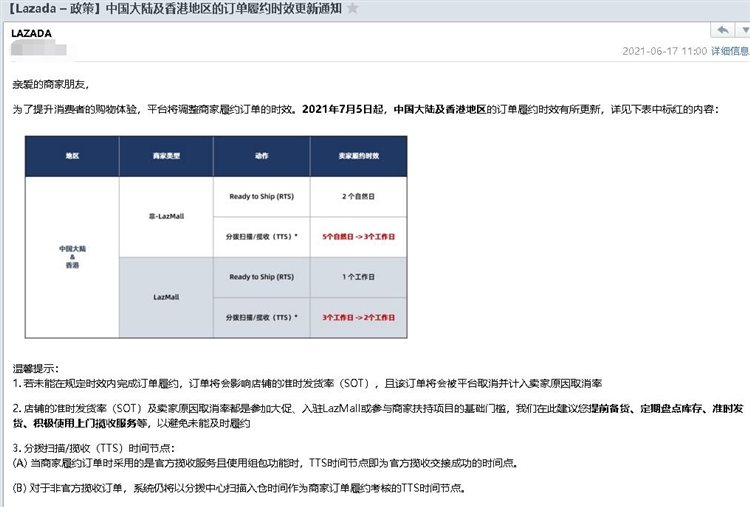Star this email with the star icon
The height and width of the screenshot is (507, 750).
[x=353, y=8]
